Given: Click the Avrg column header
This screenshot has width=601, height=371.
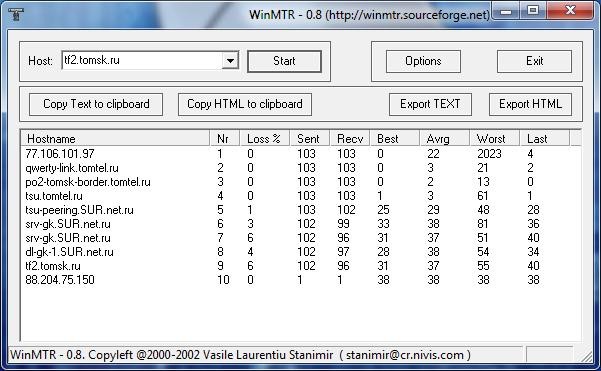Looking at the screenshot, I should tap(445, 138).
